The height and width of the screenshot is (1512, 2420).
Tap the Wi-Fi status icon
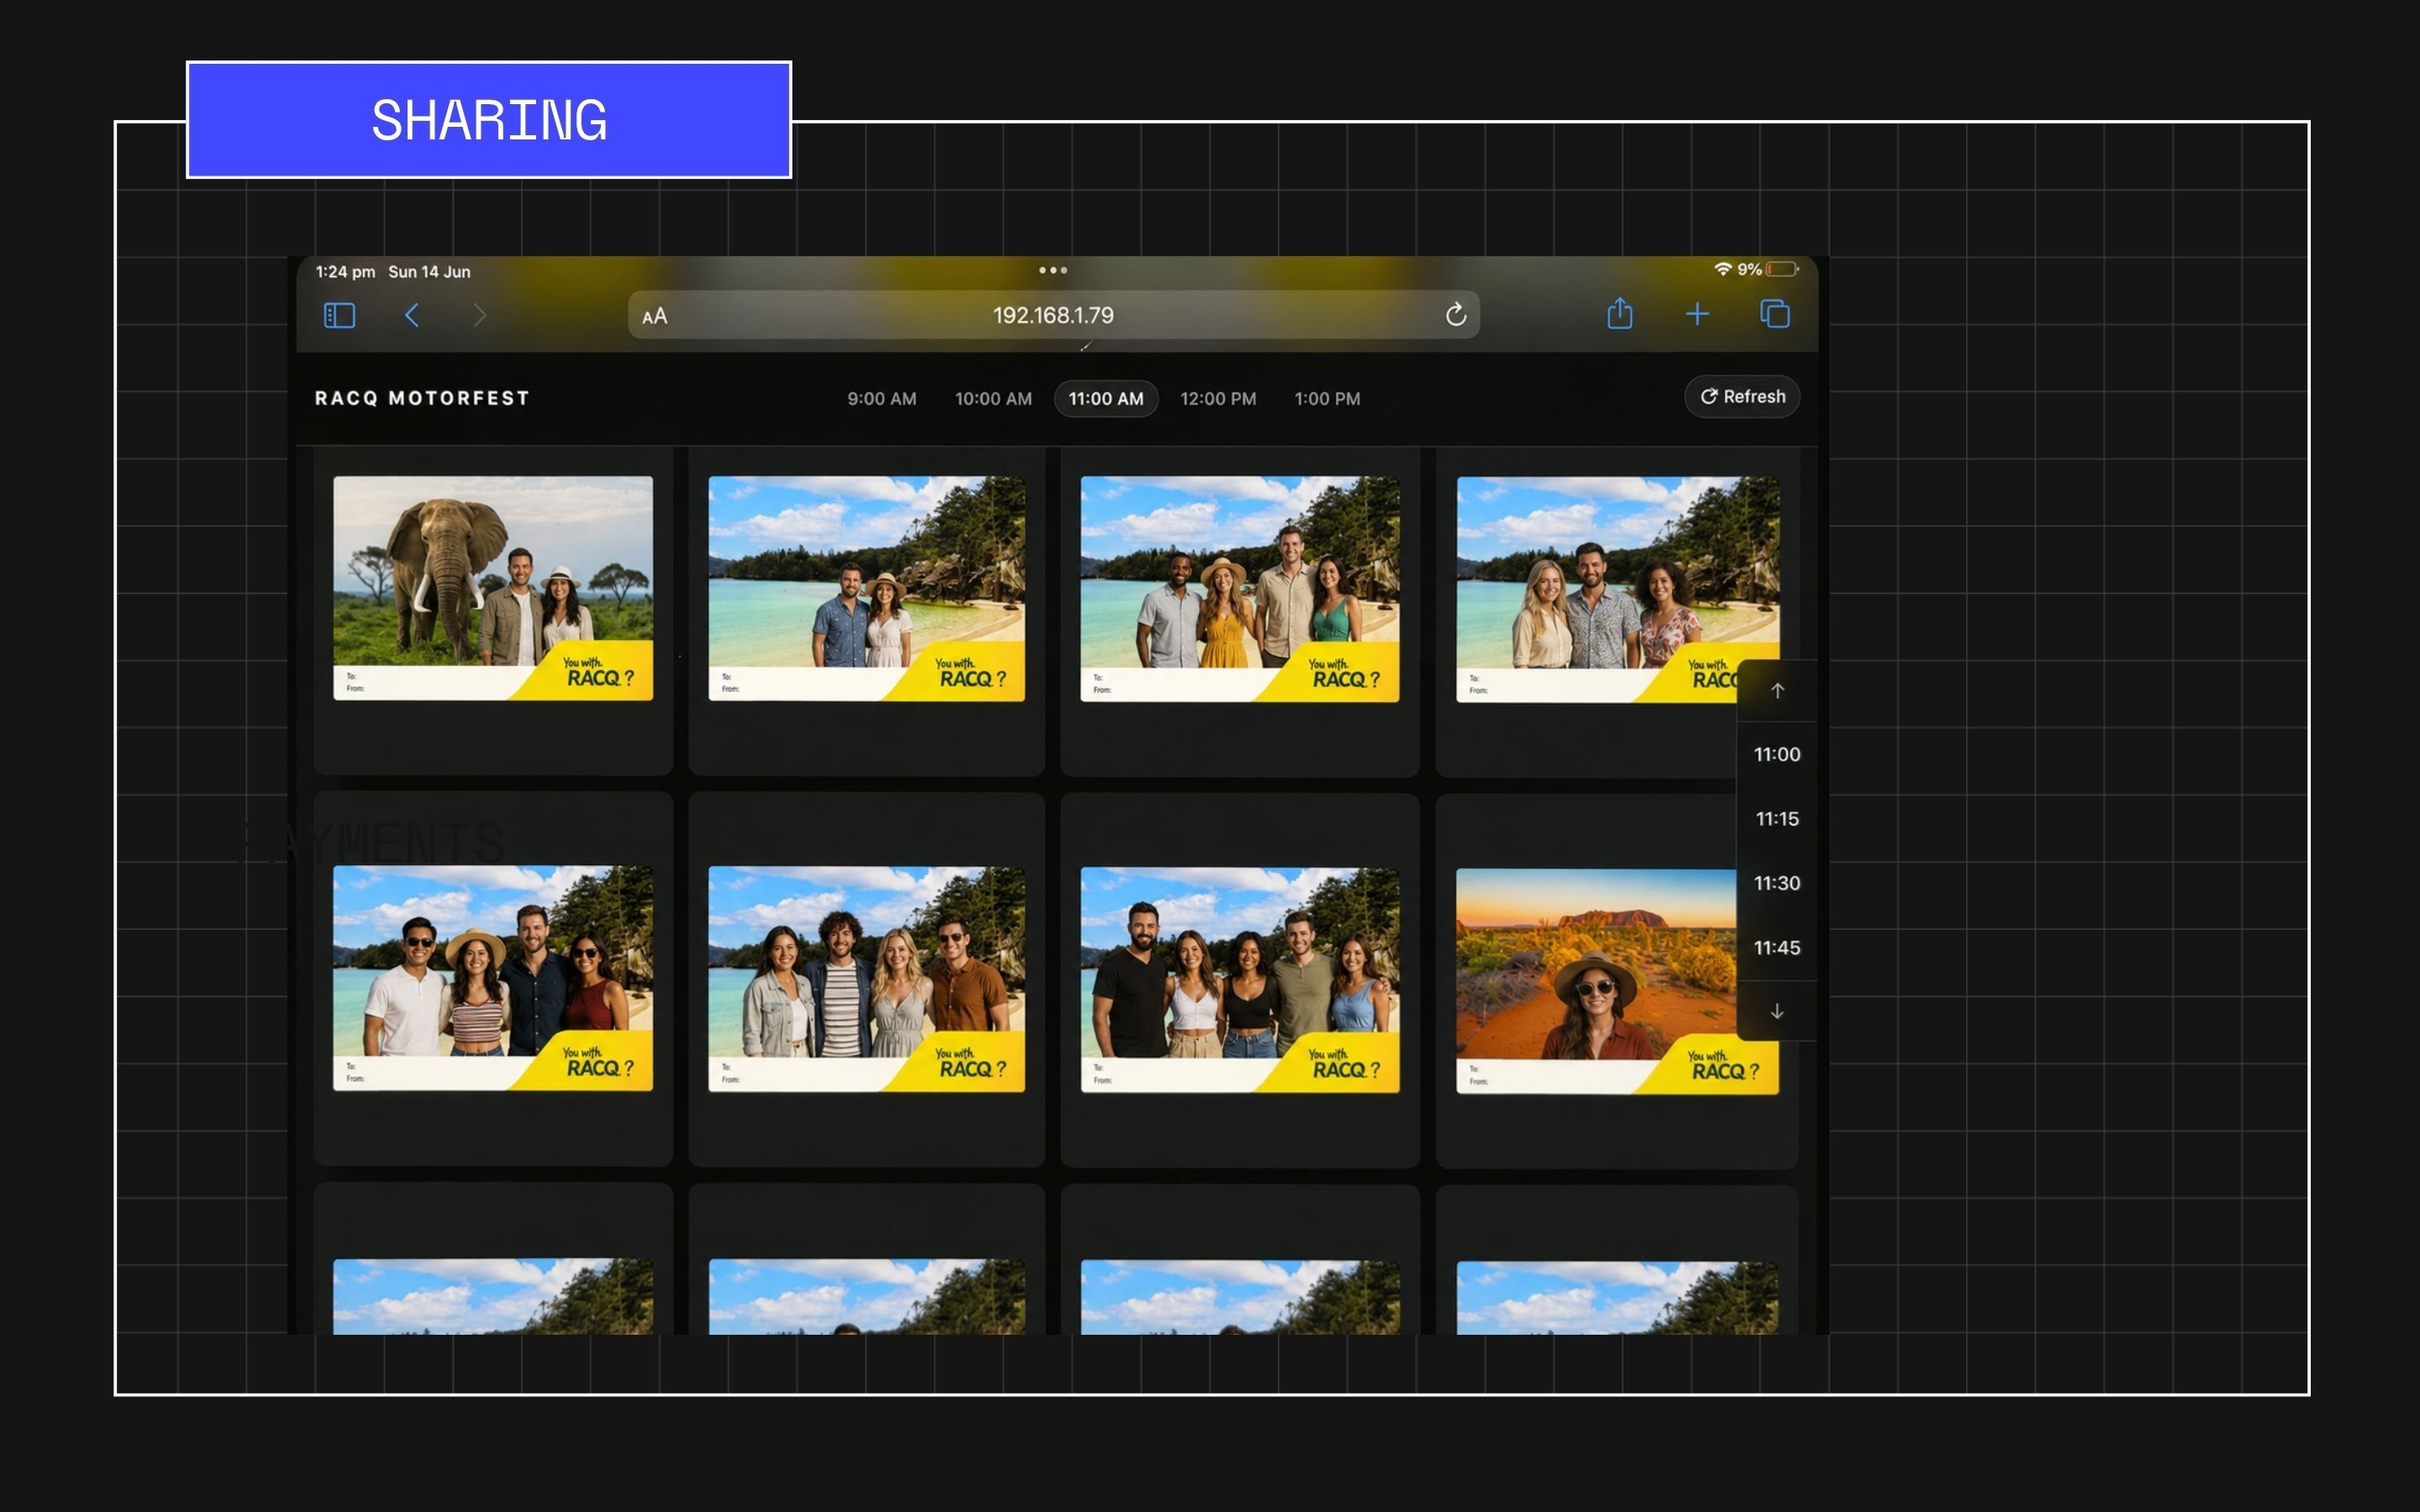[1722, 269]
